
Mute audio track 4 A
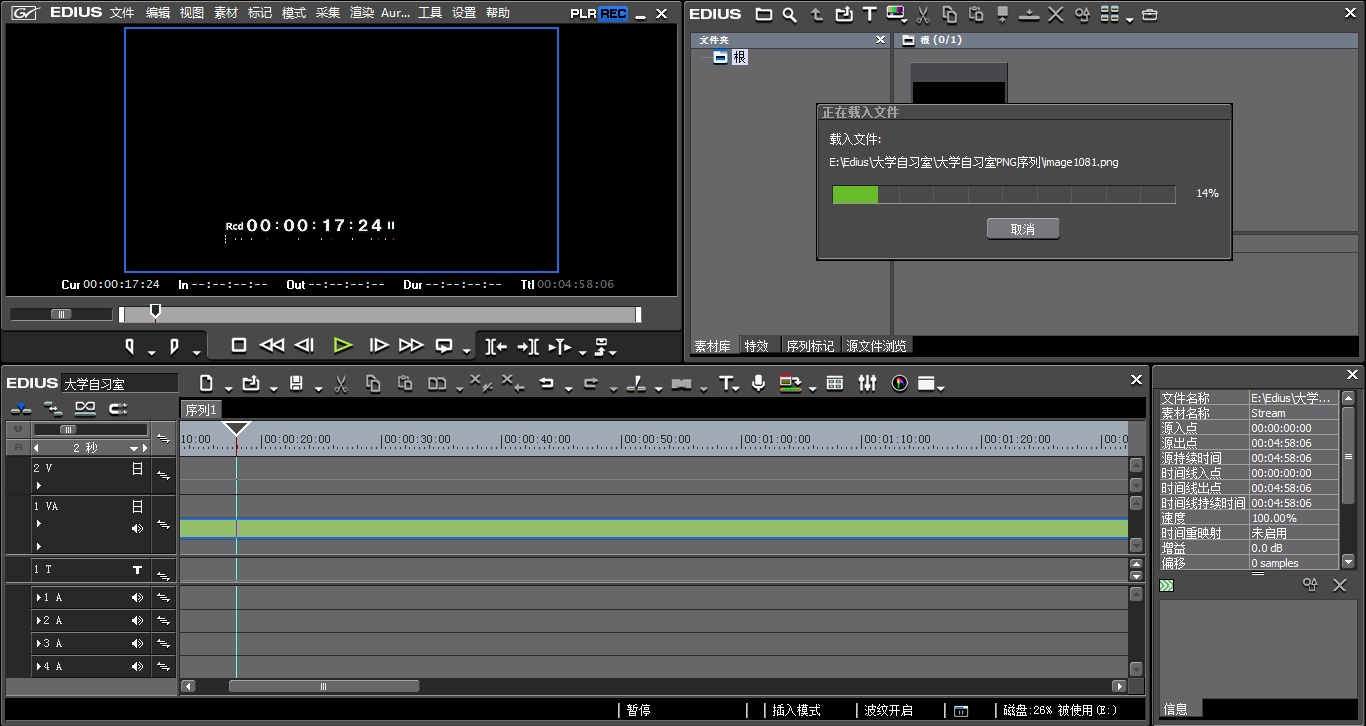tap(137, 666)
